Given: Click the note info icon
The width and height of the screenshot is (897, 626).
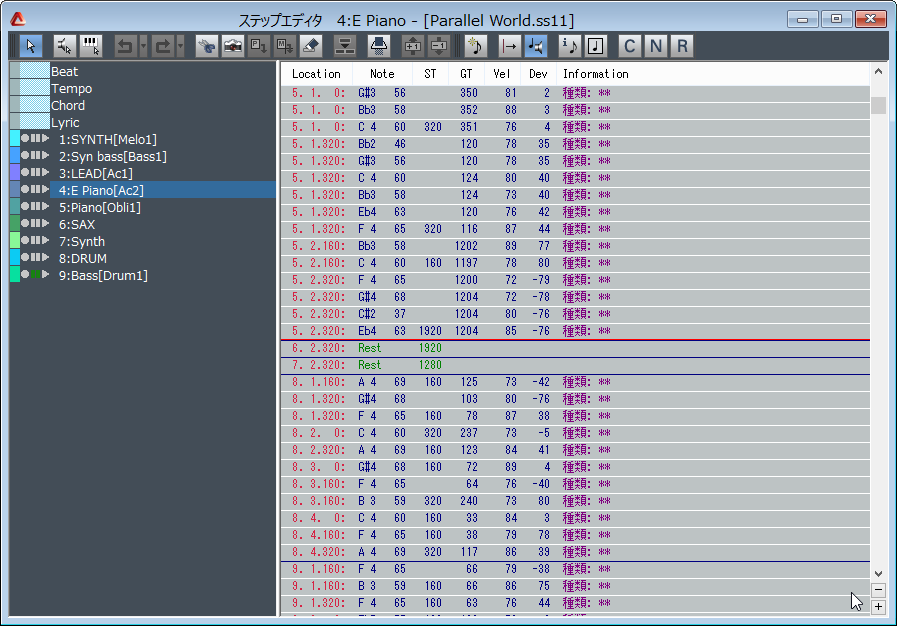Looking at the screenshot, I should pyautogui.click(x=569, y=46).
